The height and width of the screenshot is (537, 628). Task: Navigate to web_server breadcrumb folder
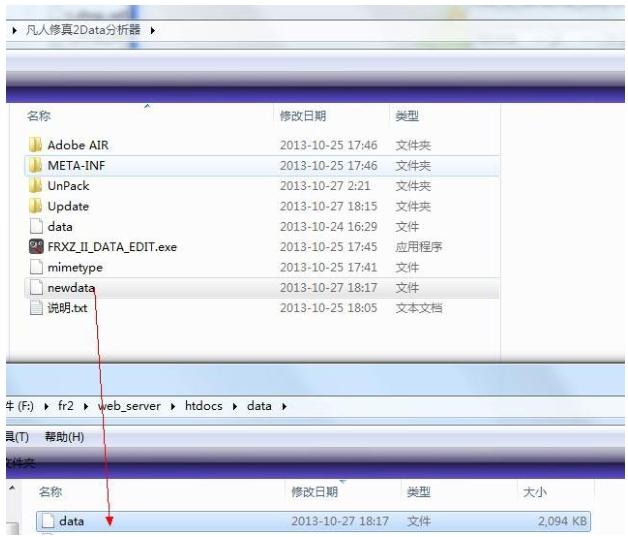129,406
